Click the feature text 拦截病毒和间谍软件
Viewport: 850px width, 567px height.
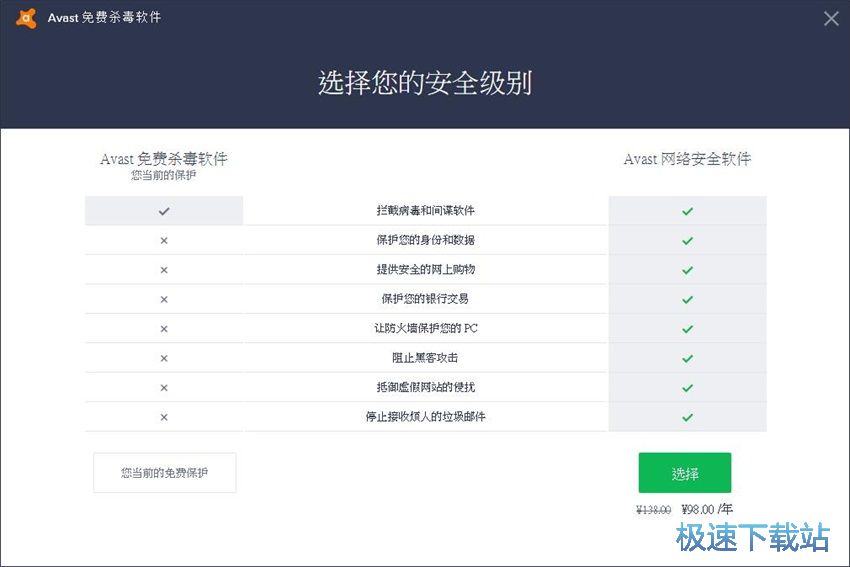426,210
